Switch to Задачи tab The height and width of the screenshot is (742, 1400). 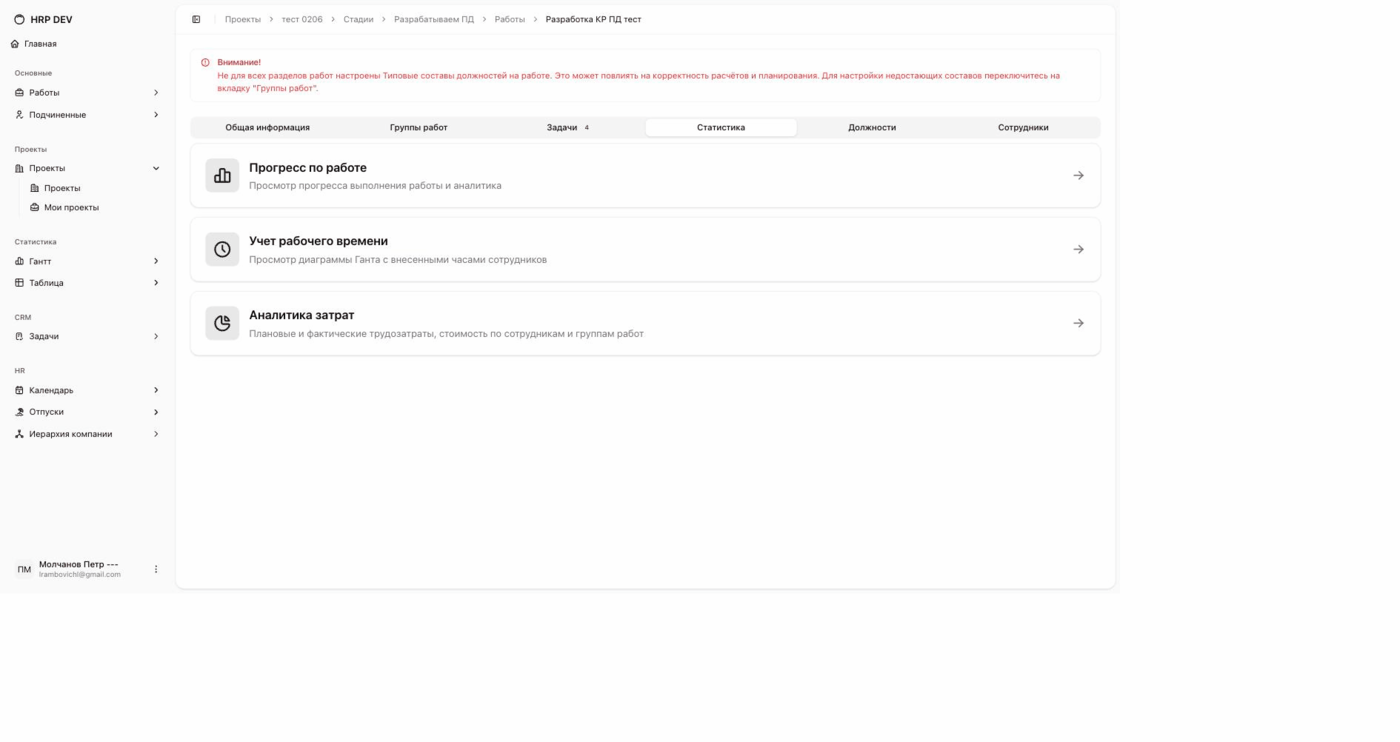pos(569,128)
